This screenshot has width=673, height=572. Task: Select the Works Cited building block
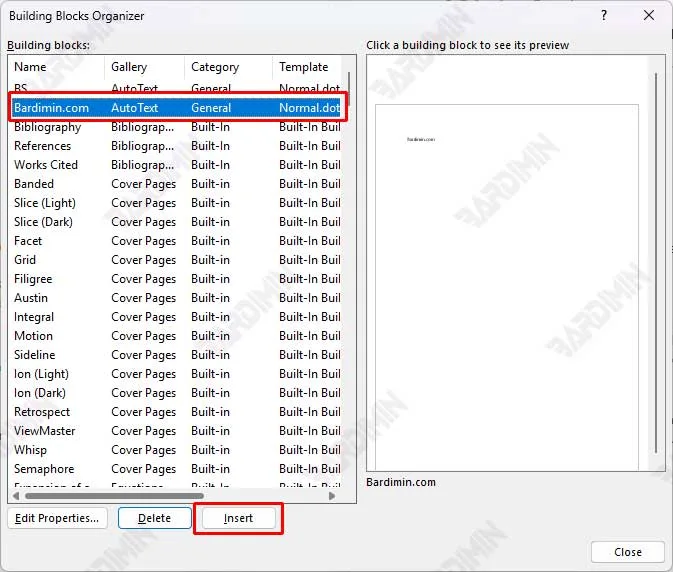pos(176,165)
